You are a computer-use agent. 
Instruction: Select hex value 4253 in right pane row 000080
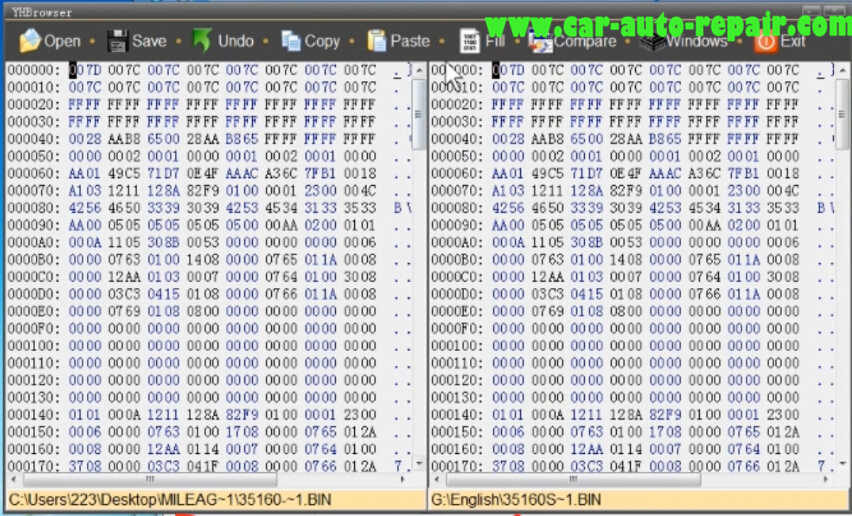[665, 208]
